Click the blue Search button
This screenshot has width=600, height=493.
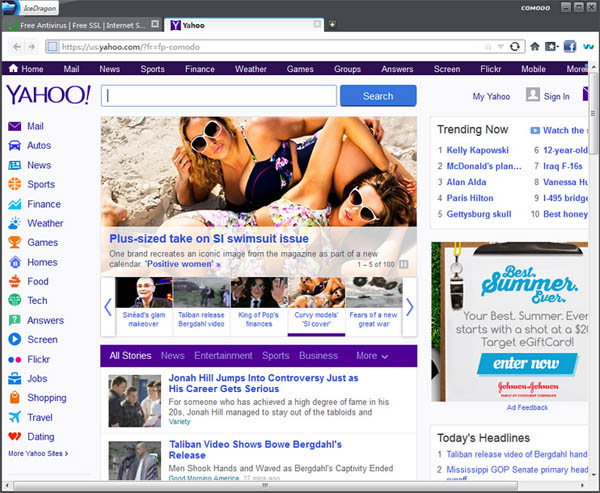click(x=378, y=96)
